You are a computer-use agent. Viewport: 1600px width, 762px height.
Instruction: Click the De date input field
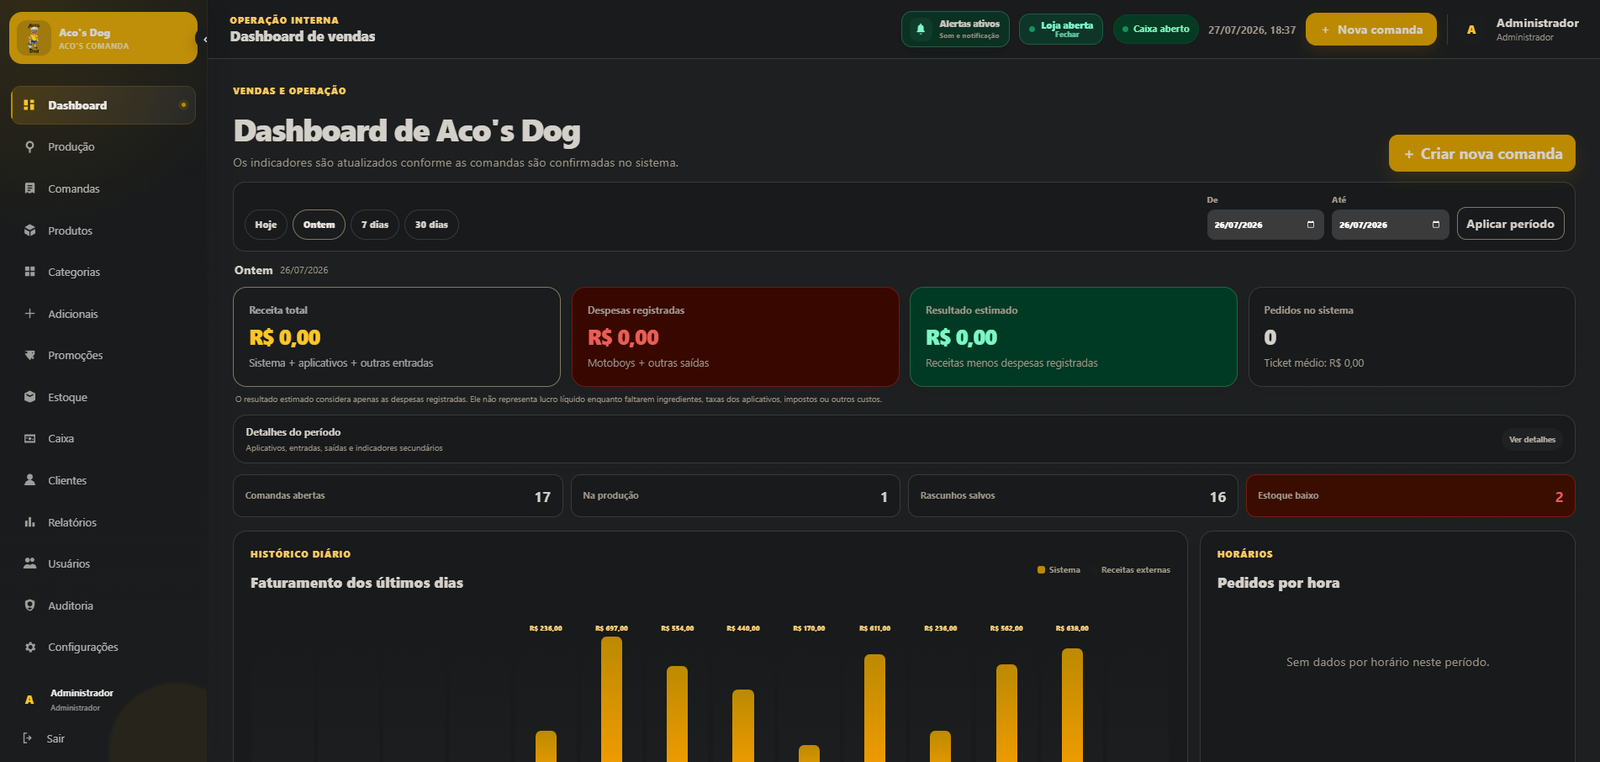point(1264,225)
